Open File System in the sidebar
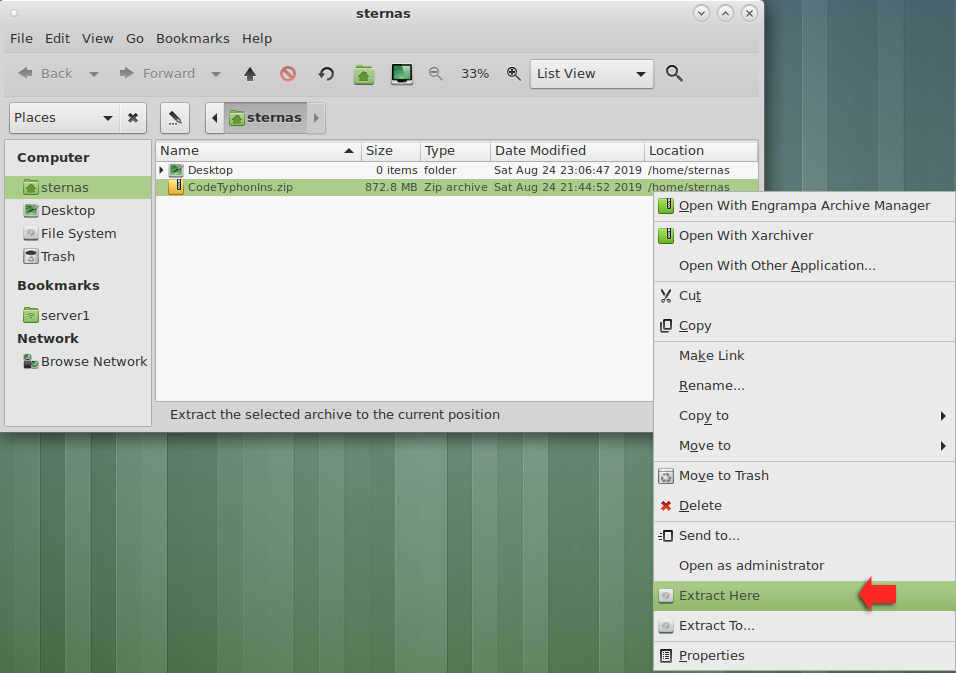The image size is (956, 673). (x=78, y=233)
